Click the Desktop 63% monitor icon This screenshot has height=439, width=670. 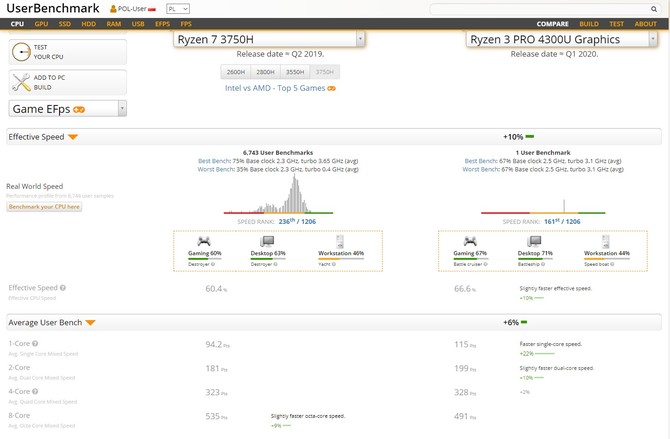click(x=267, y=242)
